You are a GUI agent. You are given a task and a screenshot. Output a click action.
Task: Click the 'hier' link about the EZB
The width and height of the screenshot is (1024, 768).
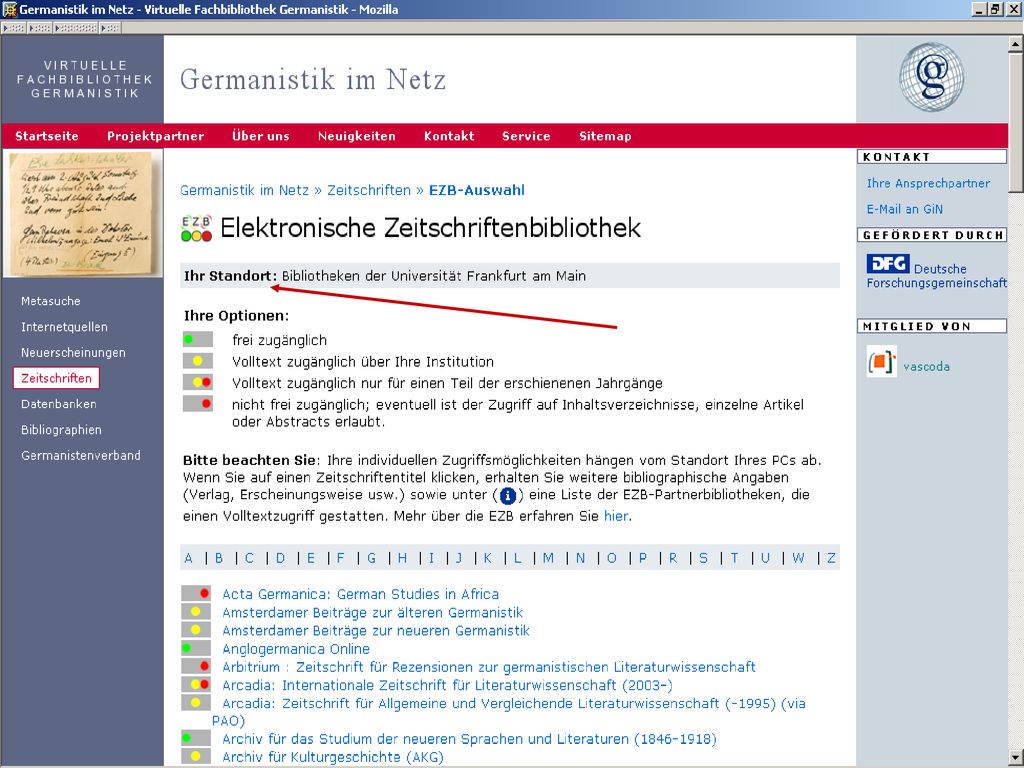[616, 516]
